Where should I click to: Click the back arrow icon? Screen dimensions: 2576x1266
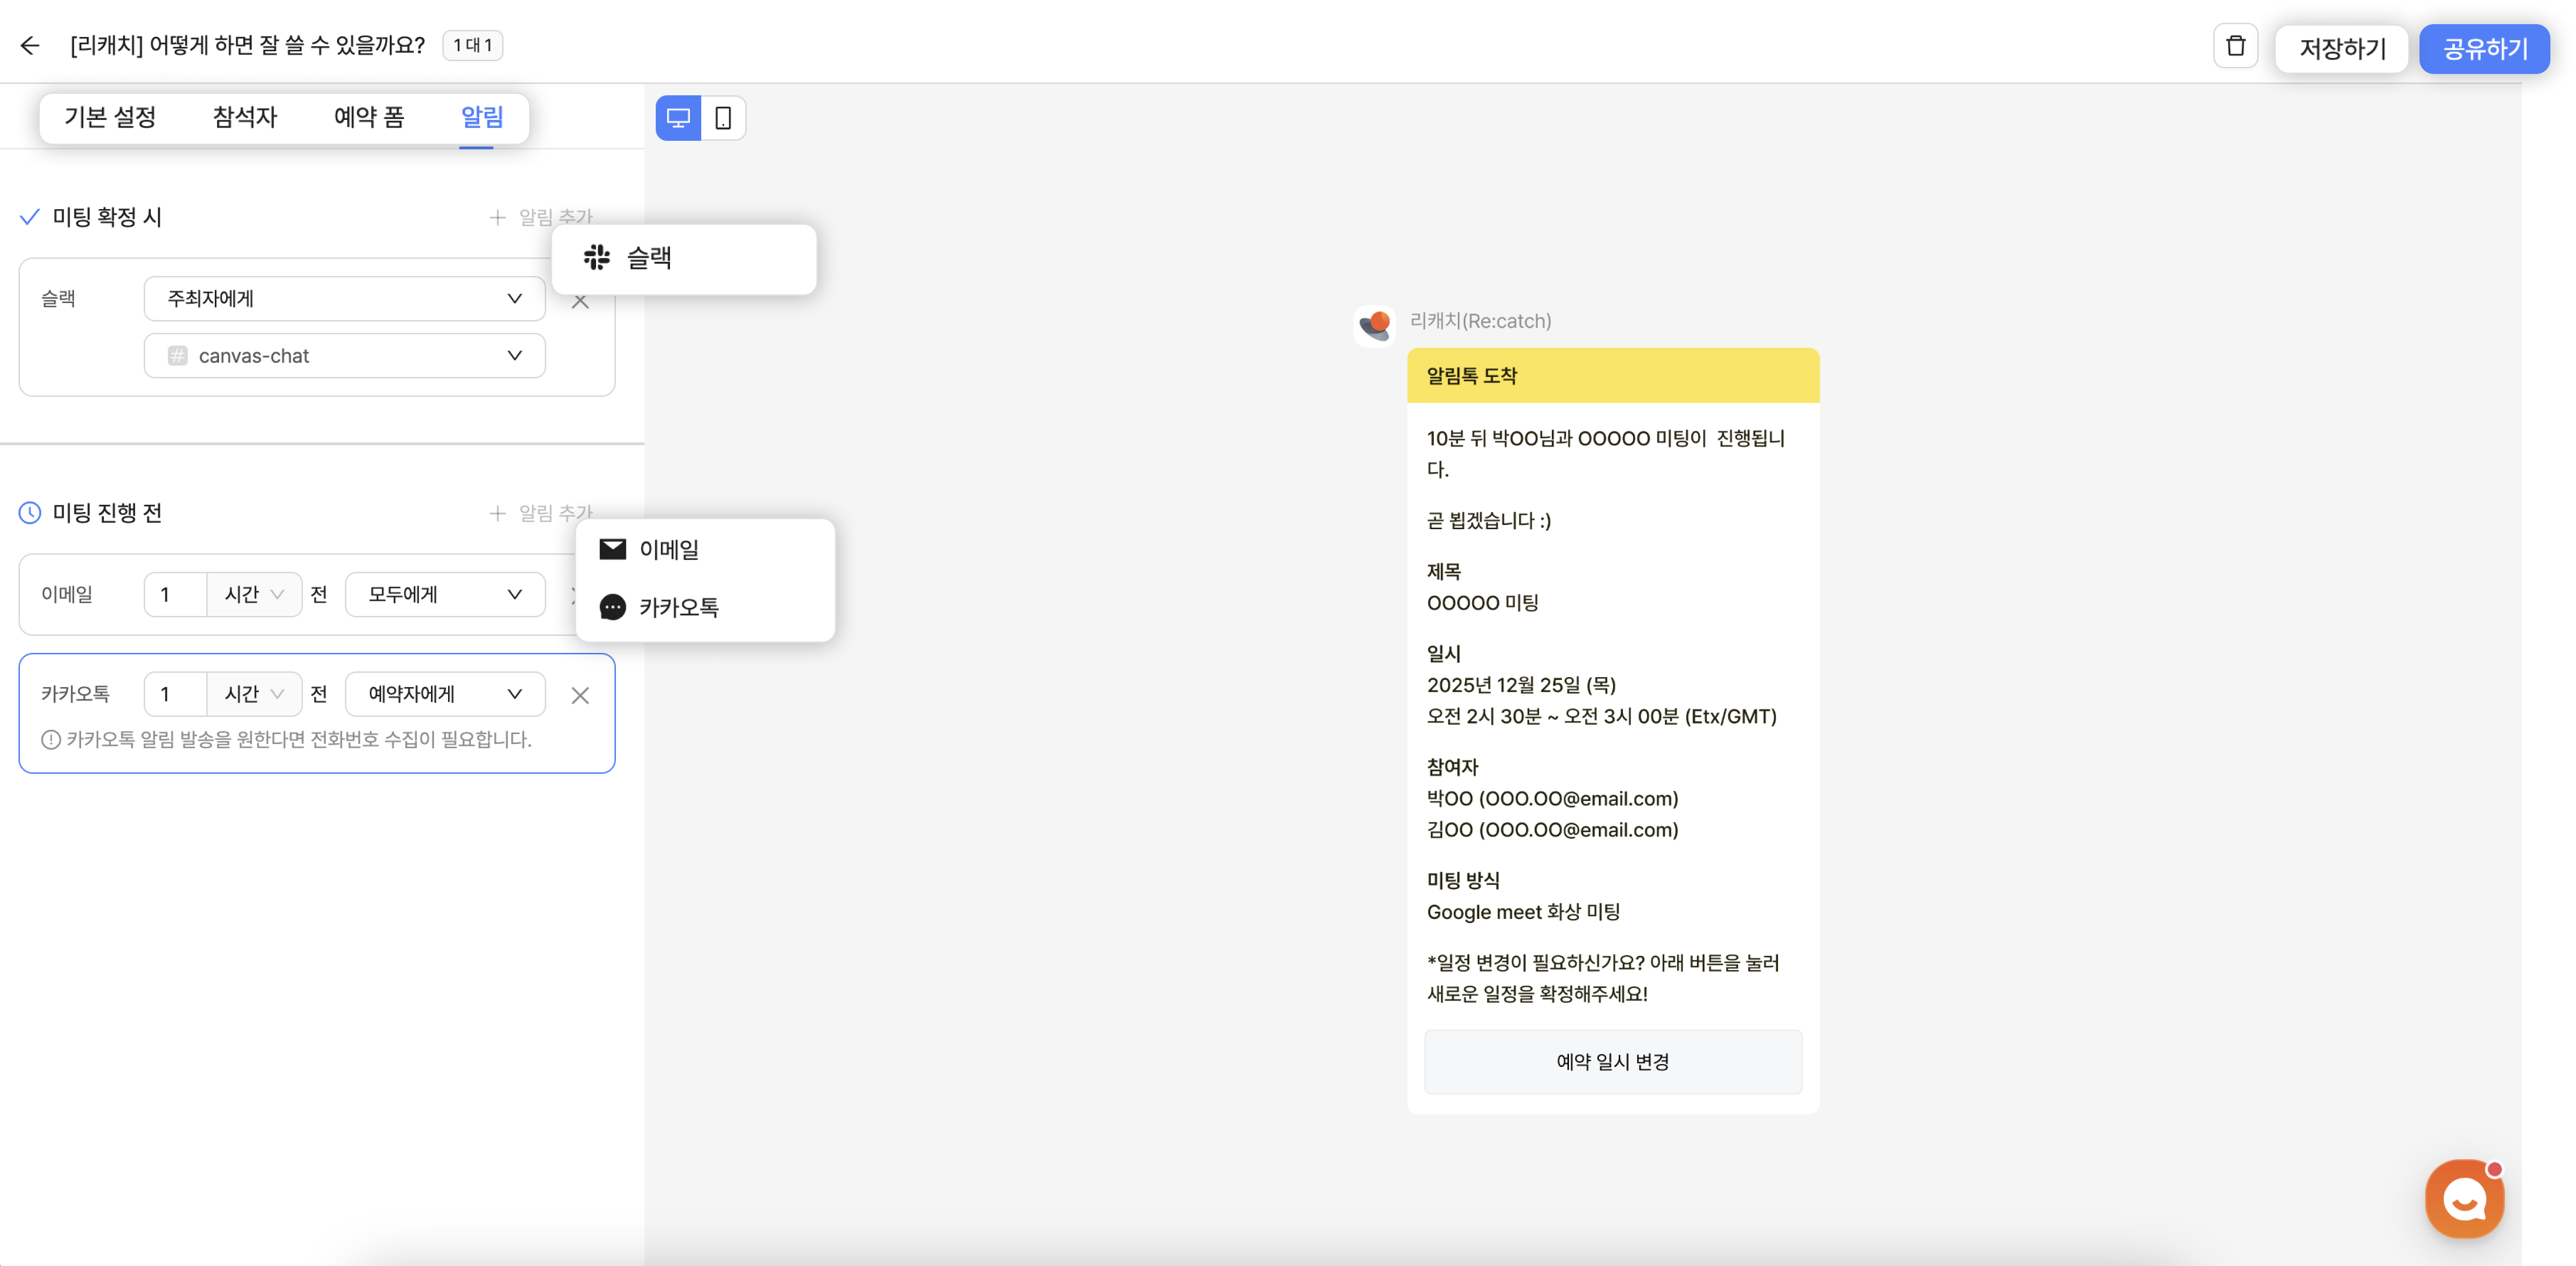pos(30,46)
